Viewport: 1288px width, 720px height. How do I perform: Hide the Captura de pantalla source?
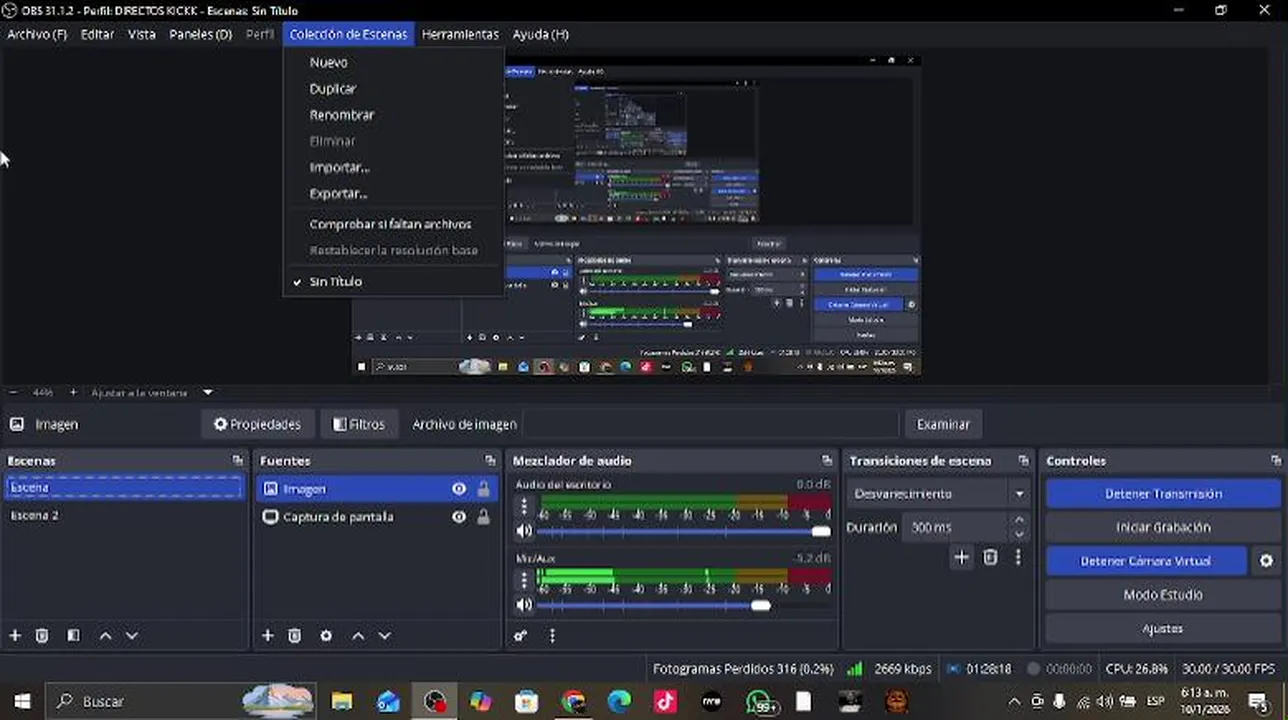pos(459,517)
